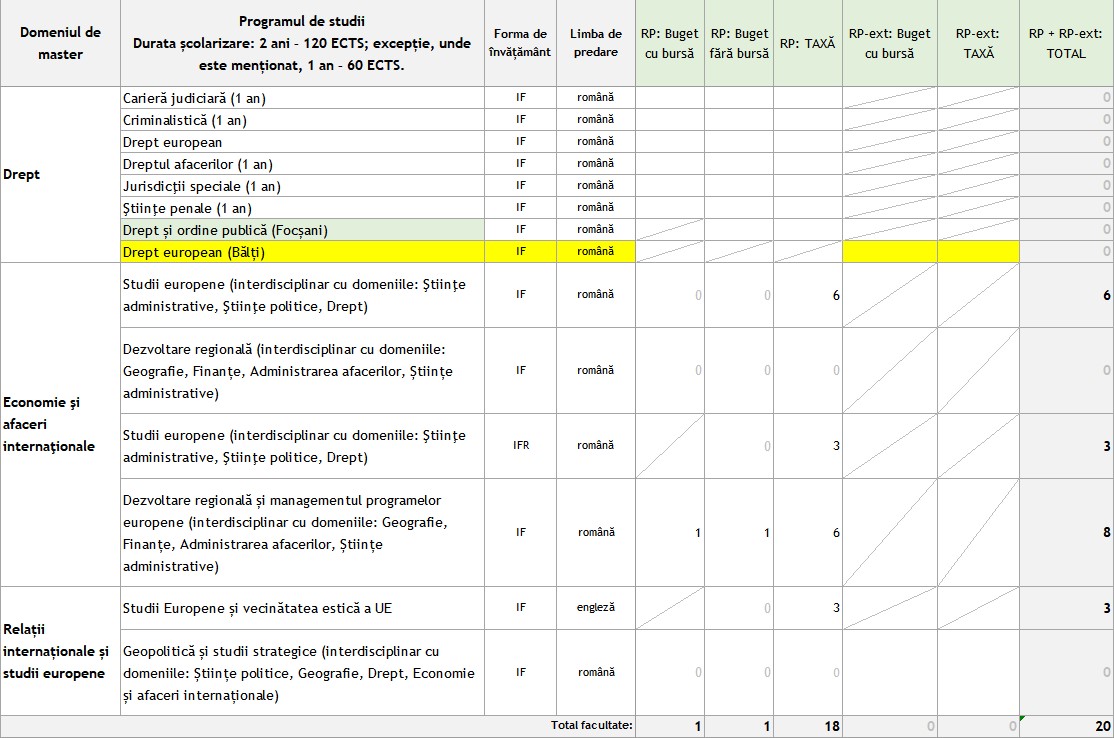Select the 'Științe penale (1 an)' cell

pyautogui.click(x=303, y=208)
